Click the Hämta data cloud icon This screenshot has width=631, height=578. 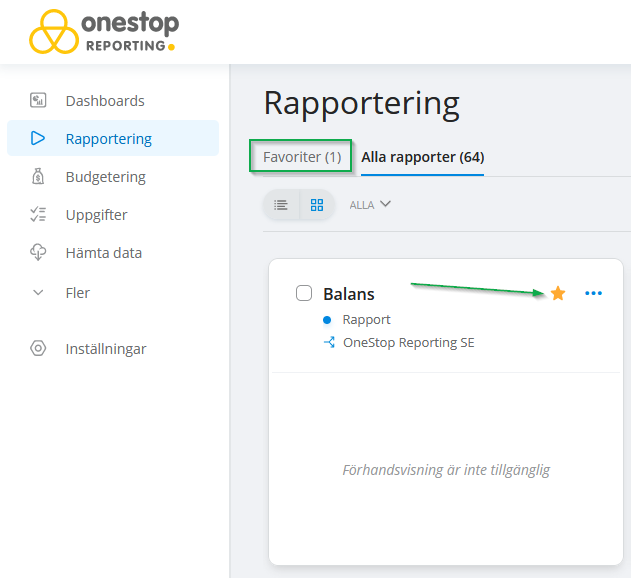(x=38, y=252)
